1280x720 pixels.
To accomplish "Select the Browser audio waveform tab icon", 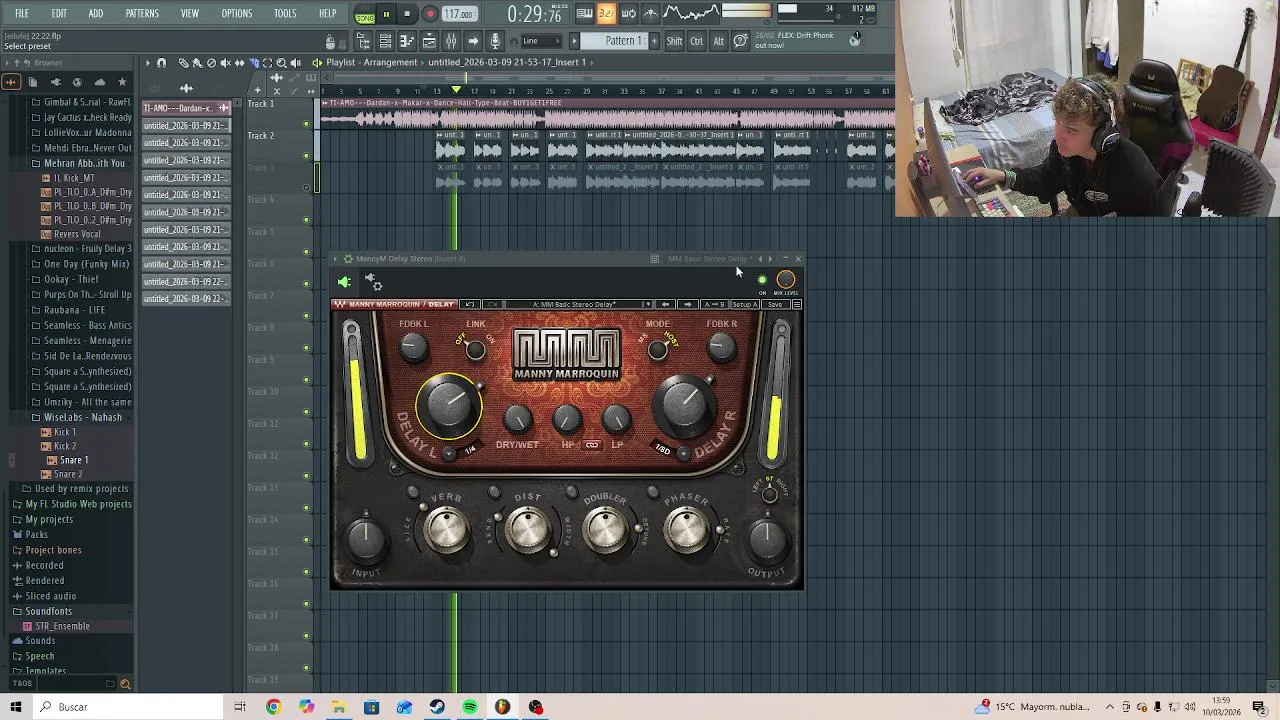I will 11,82.
